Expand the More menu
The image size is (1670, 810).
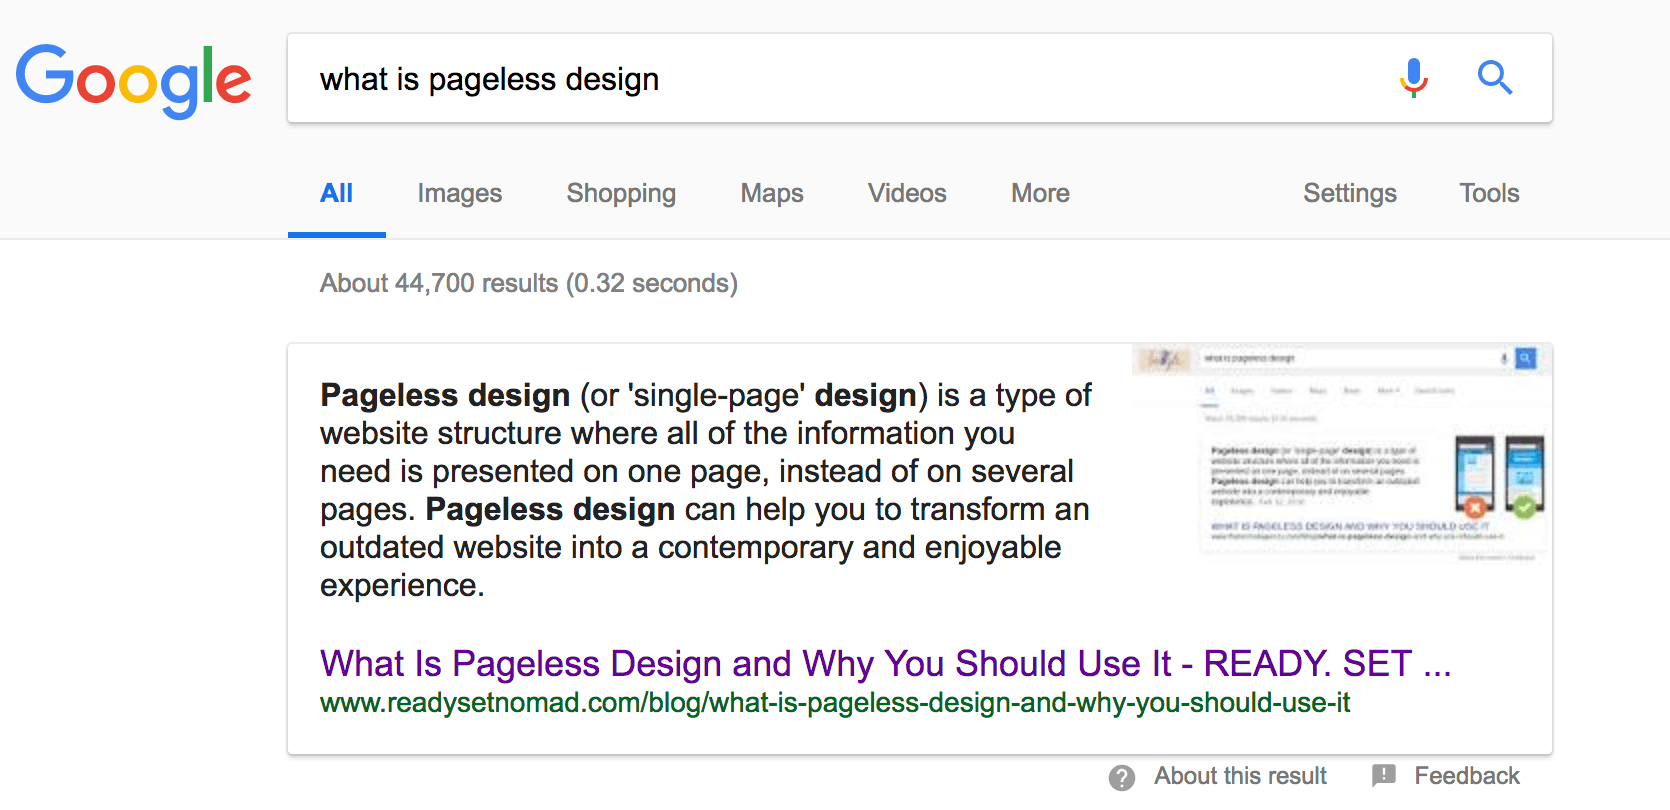pos(1040,194)
